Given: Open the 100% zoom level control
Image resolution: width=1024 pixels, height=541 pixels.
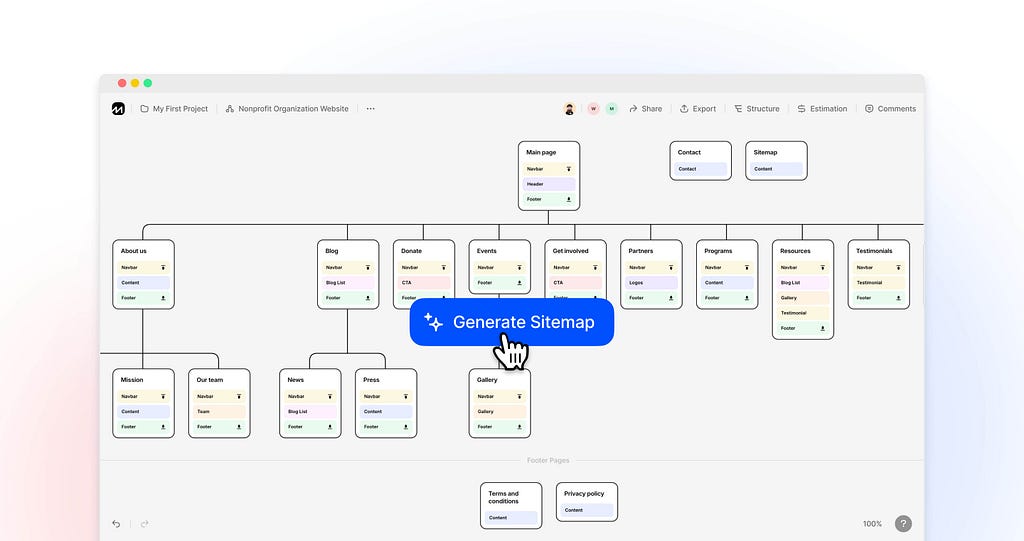Looking at the screenshot, I should point(872,524).
